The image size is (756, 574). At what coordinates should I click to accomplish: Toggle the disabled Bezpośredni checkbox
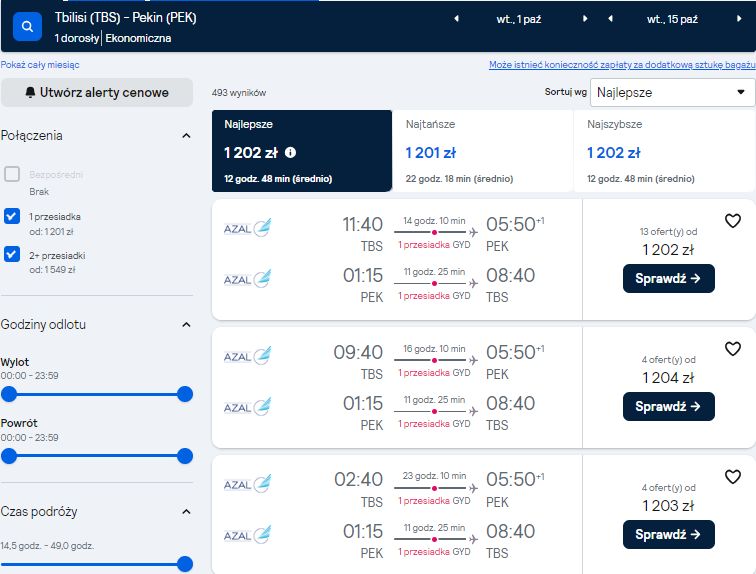pyautogui.click(x=12, y=174)
